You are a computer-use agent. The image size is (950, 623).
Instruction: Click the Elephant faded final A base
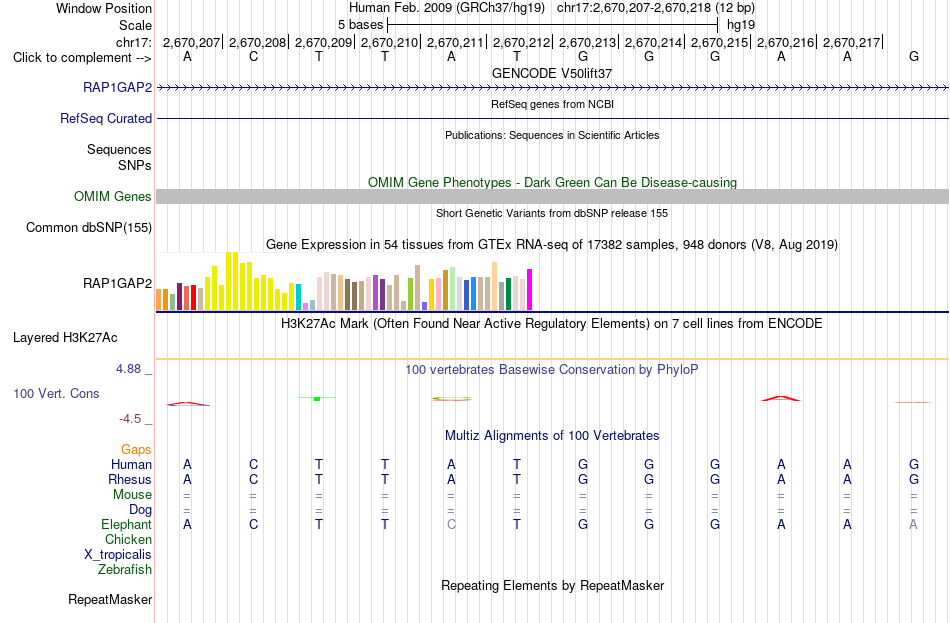[914, 525]
